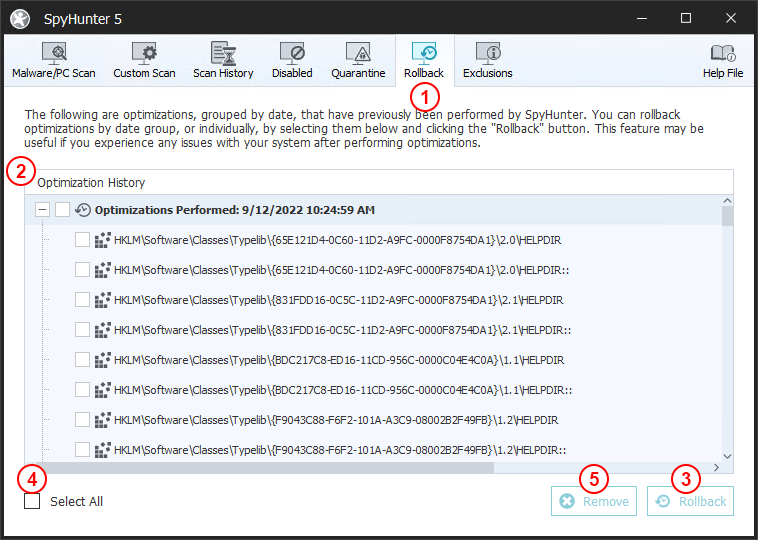Toggle the Select All checkbox

click(x=33, y=501)
